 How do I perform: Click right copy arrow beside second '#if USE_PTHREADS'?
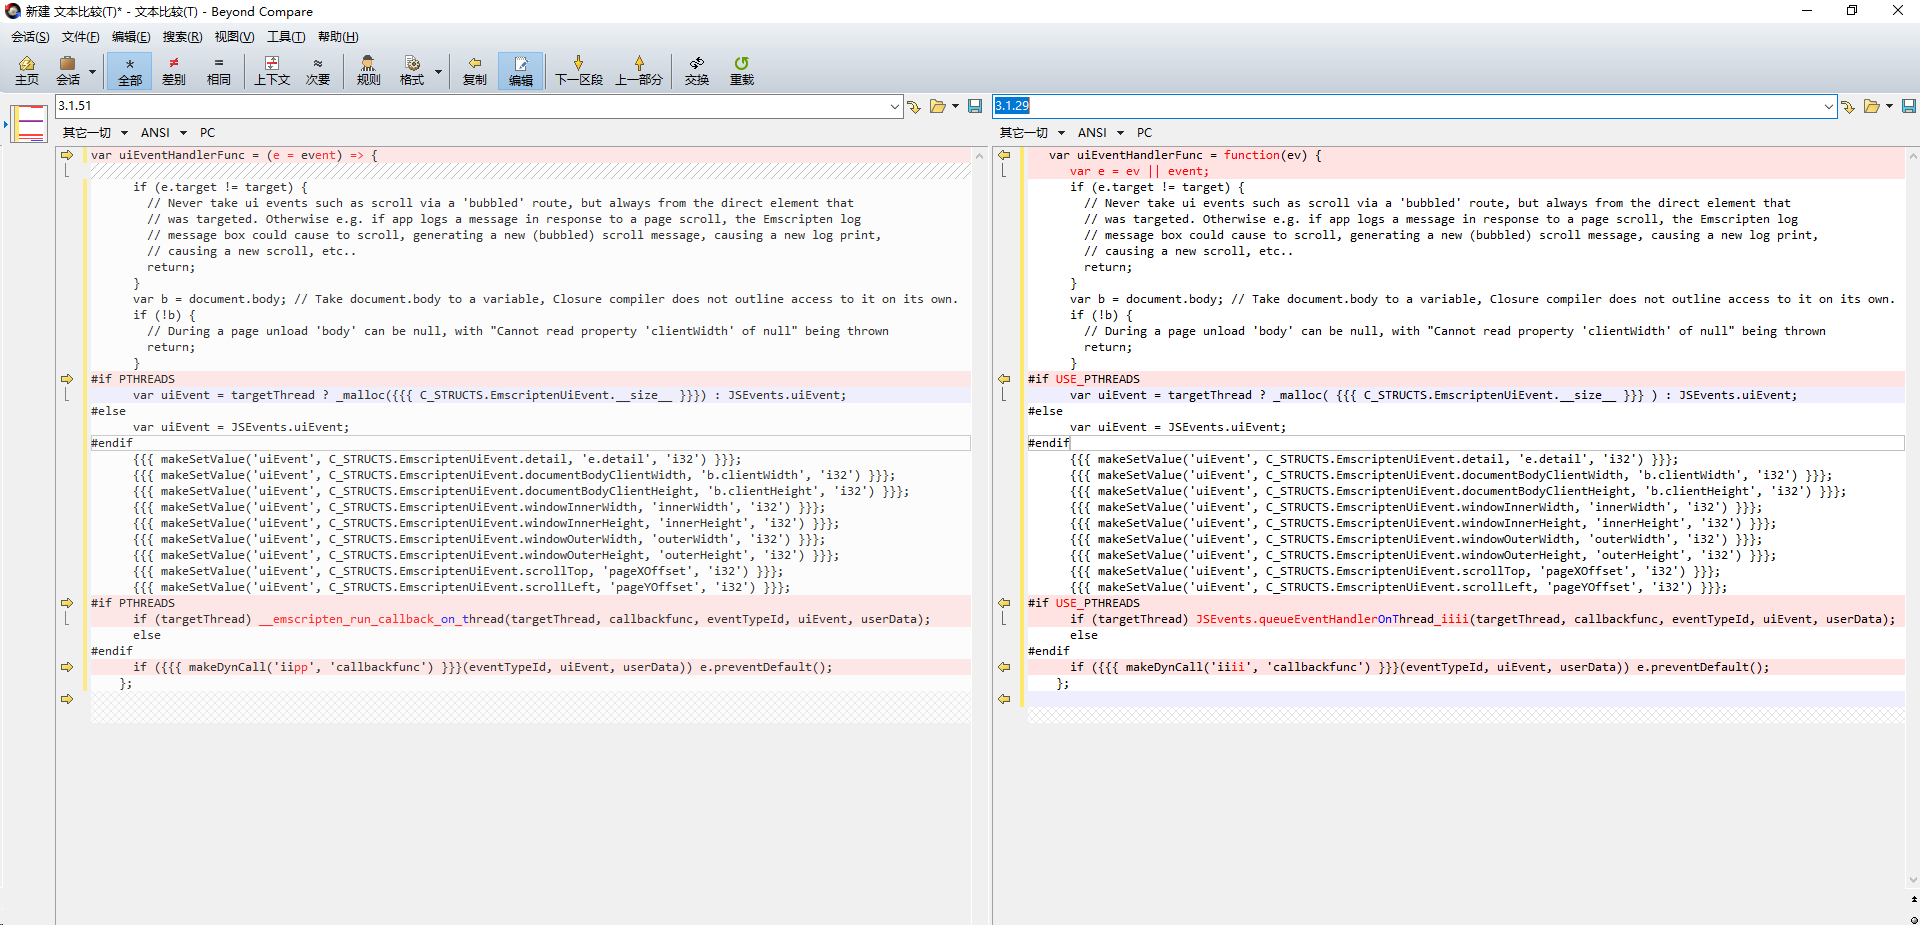click(x=1004, y=603)
